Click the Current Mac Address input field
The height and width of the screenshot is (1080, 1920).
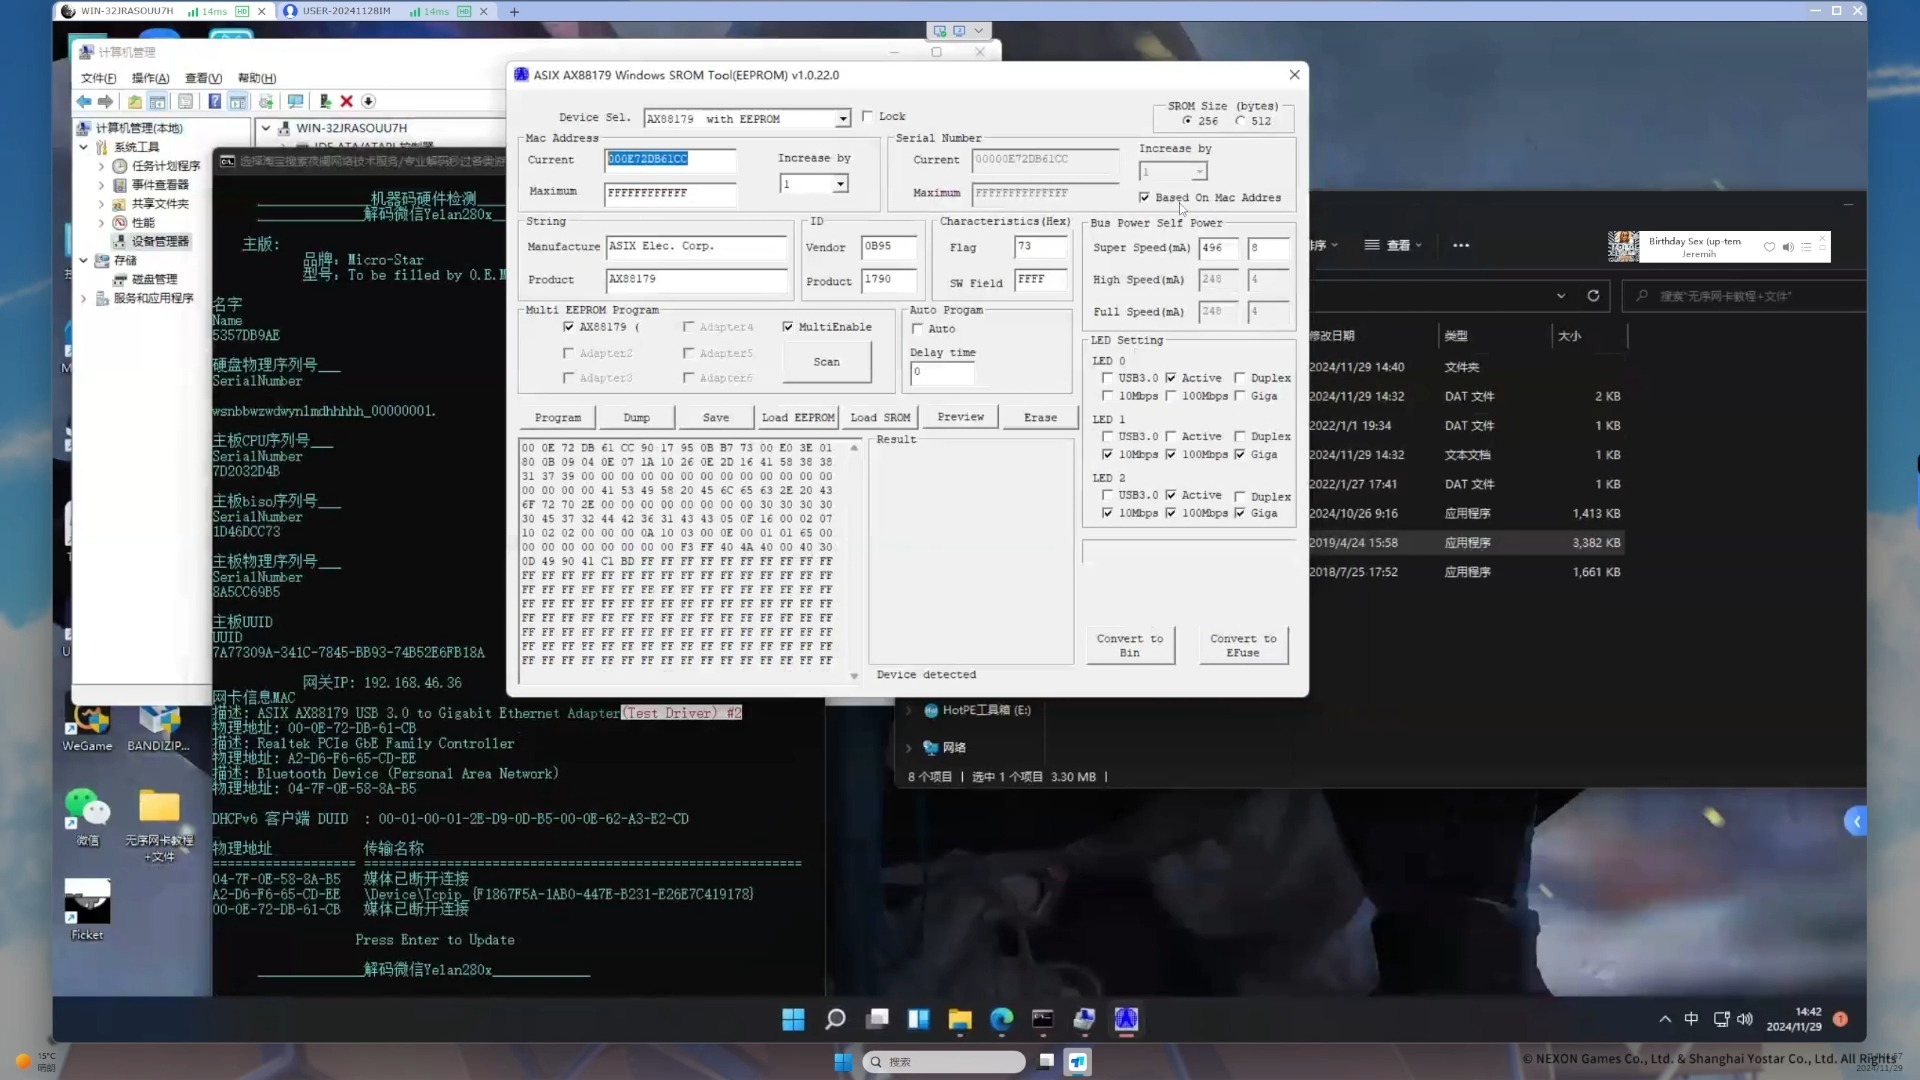[x=670, y=159]
